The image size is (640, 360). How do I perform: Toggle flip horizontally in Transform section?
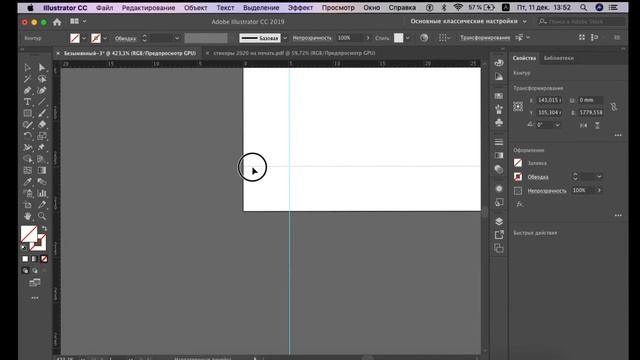tap(584, 125)
